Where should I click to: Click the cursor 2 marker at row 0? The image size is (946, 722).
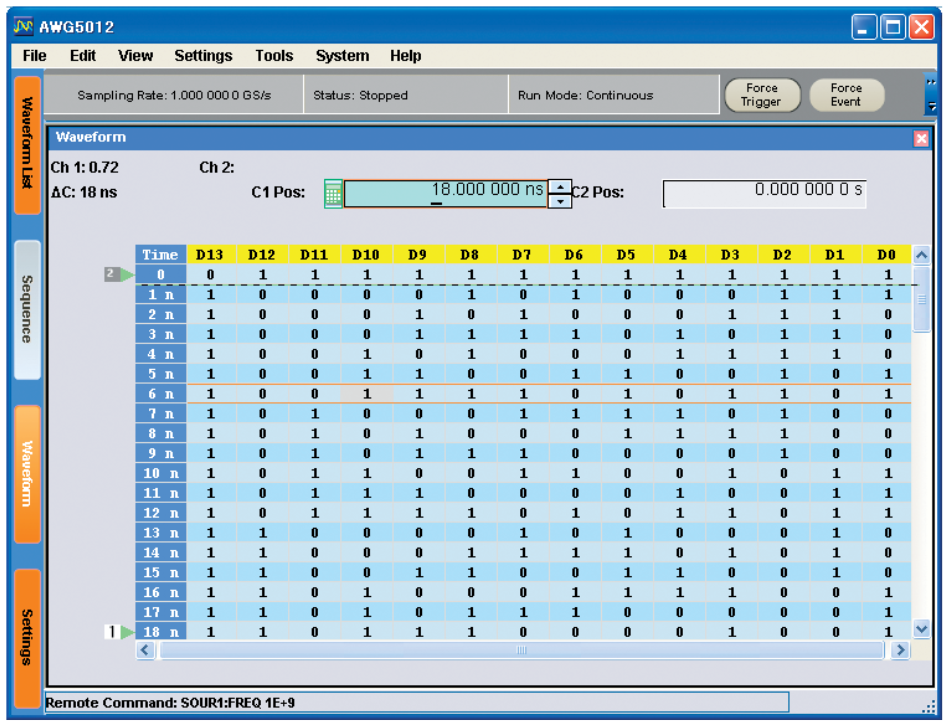click(119, 273)
